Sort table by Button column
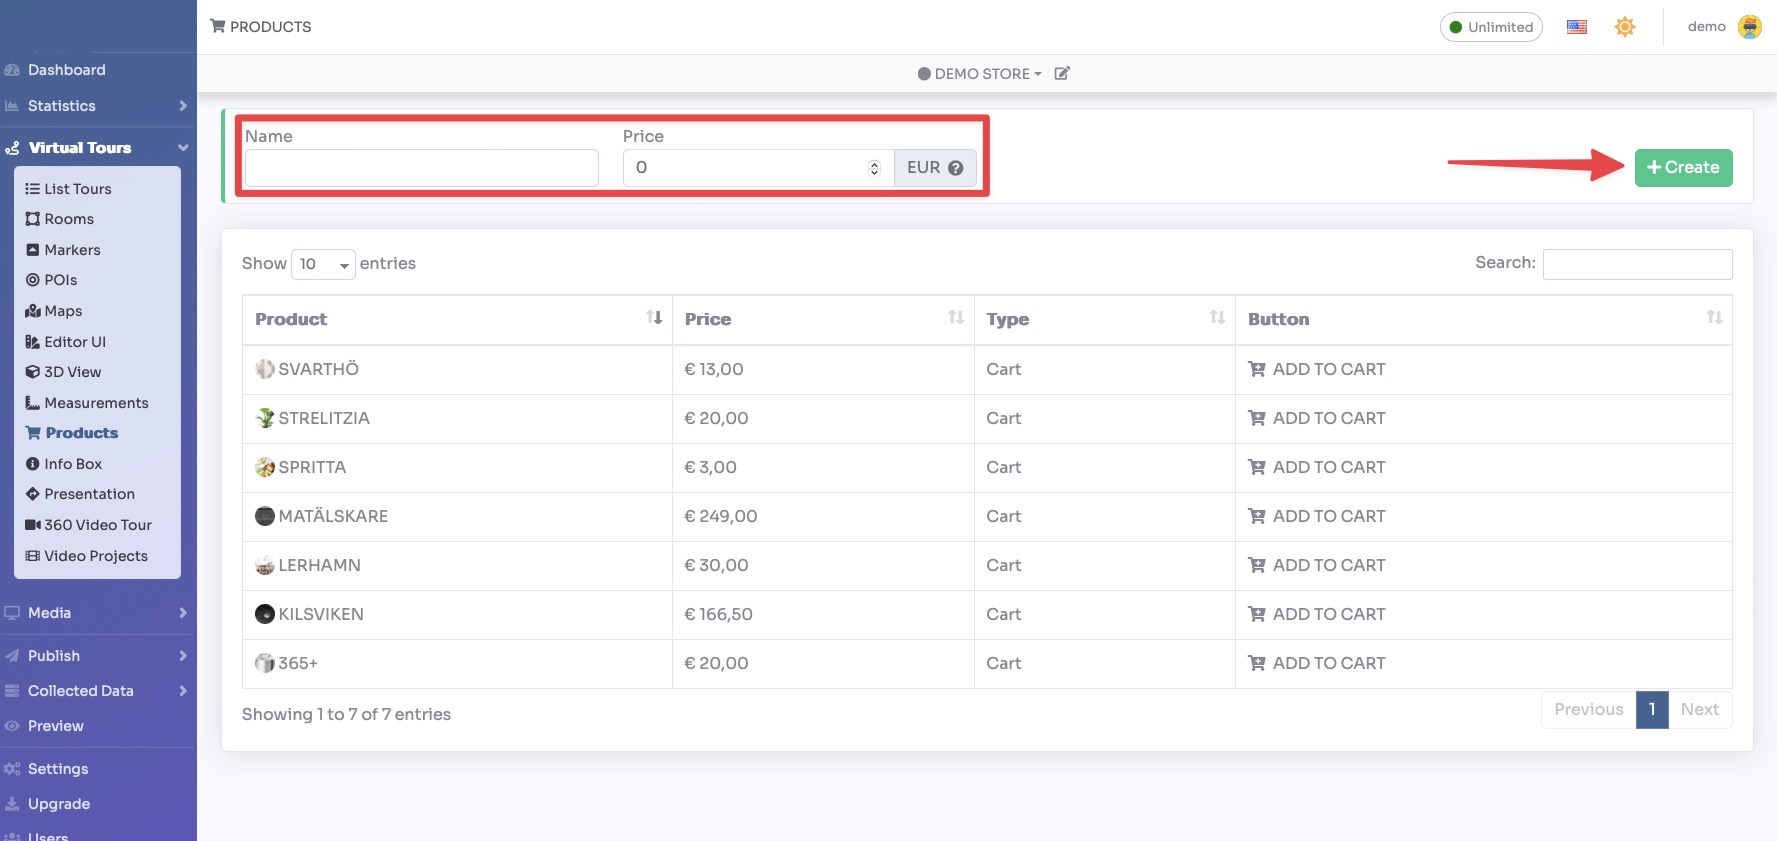This screenshot has height=841, width=1777. [1484, 320]
